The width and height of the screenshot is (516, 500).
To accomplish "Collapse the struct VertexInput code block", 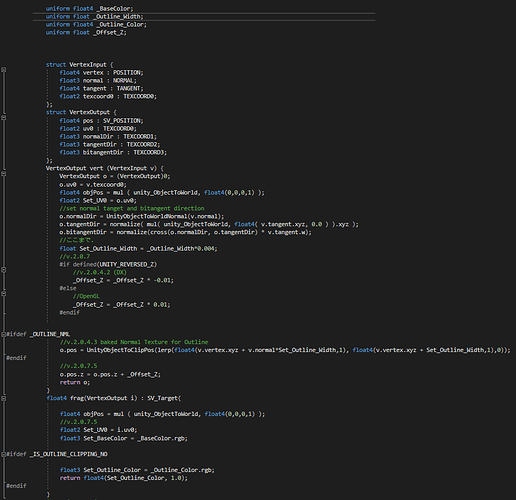I will pyautogui.click(x=3, y=70).
